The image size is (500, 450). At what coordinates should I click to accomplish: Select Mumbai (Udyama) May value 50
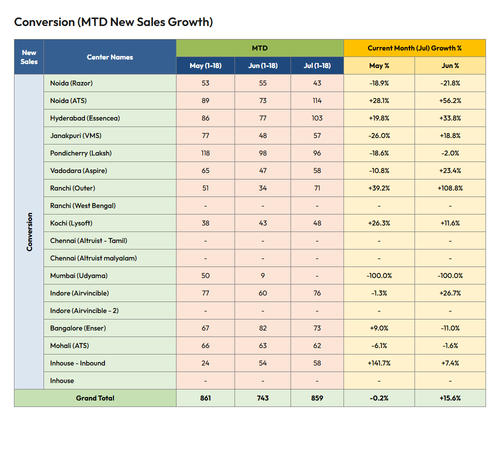pos(206,276)
